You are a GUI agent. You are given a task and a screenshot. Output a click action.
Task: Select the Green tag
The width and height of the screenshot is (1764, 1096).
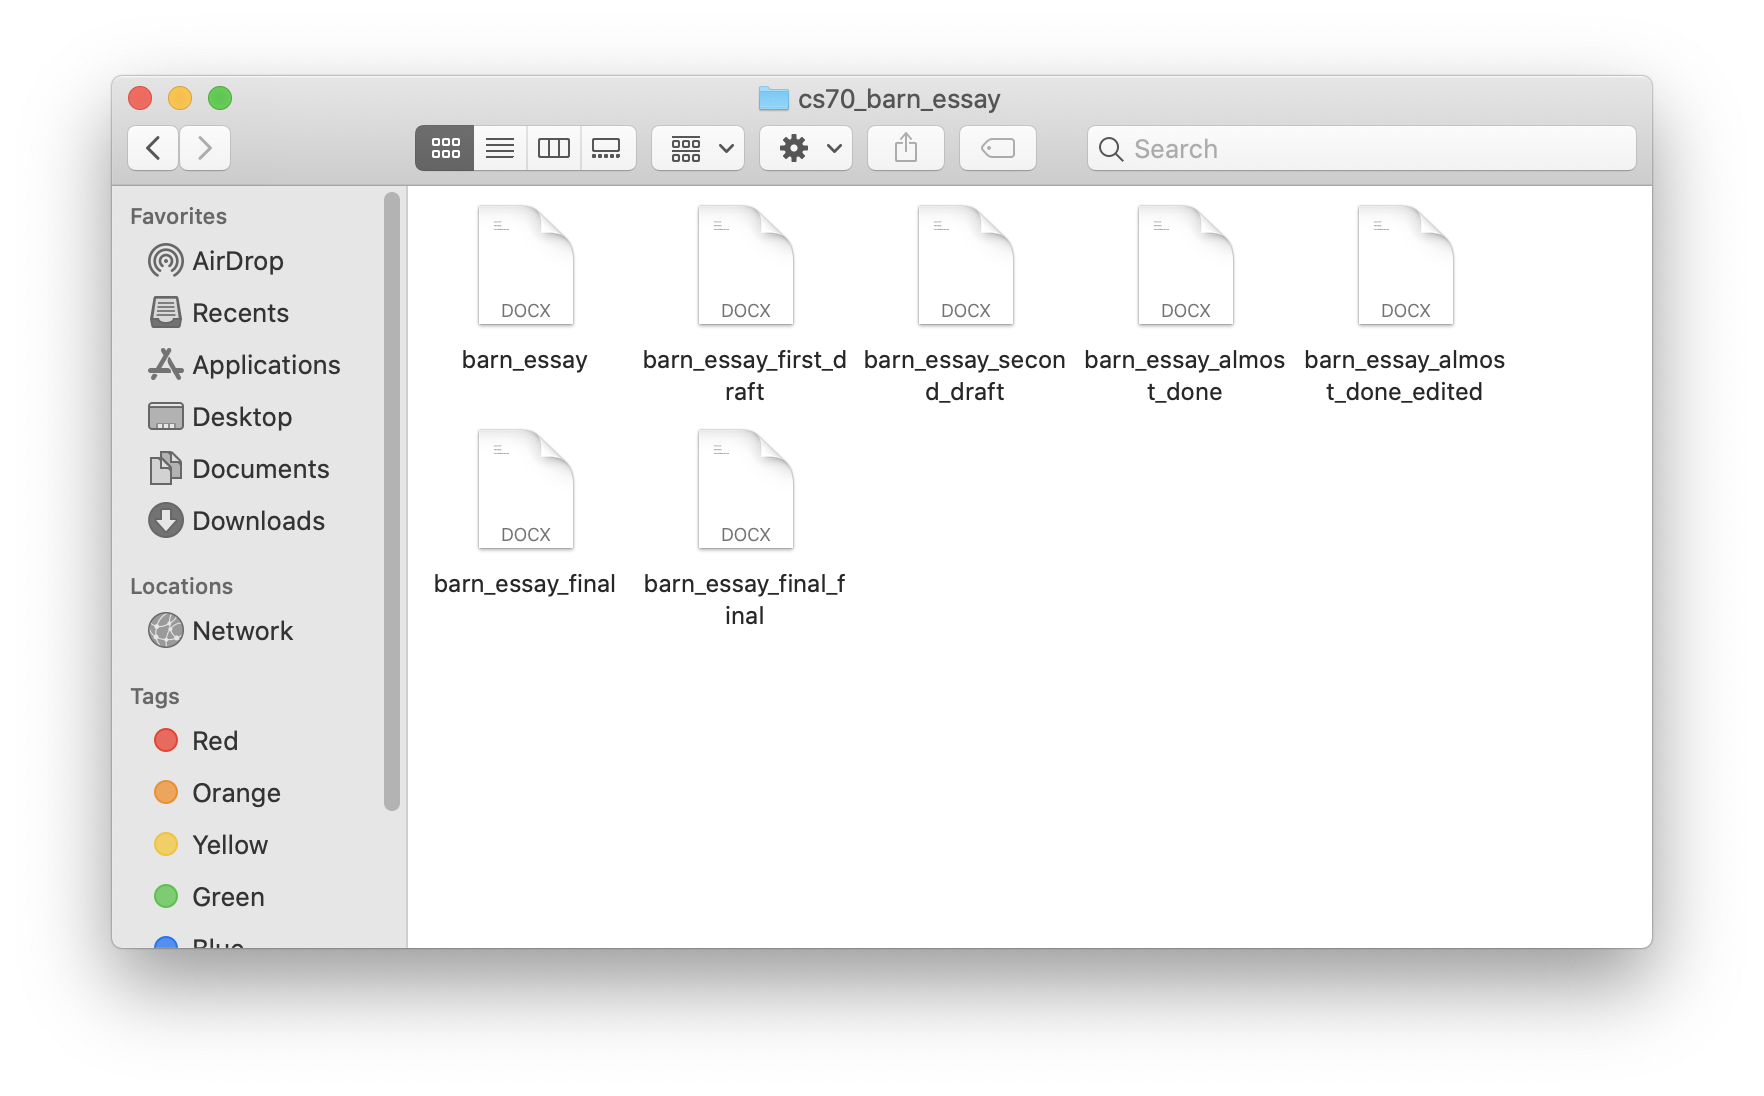tap(227, 896)
